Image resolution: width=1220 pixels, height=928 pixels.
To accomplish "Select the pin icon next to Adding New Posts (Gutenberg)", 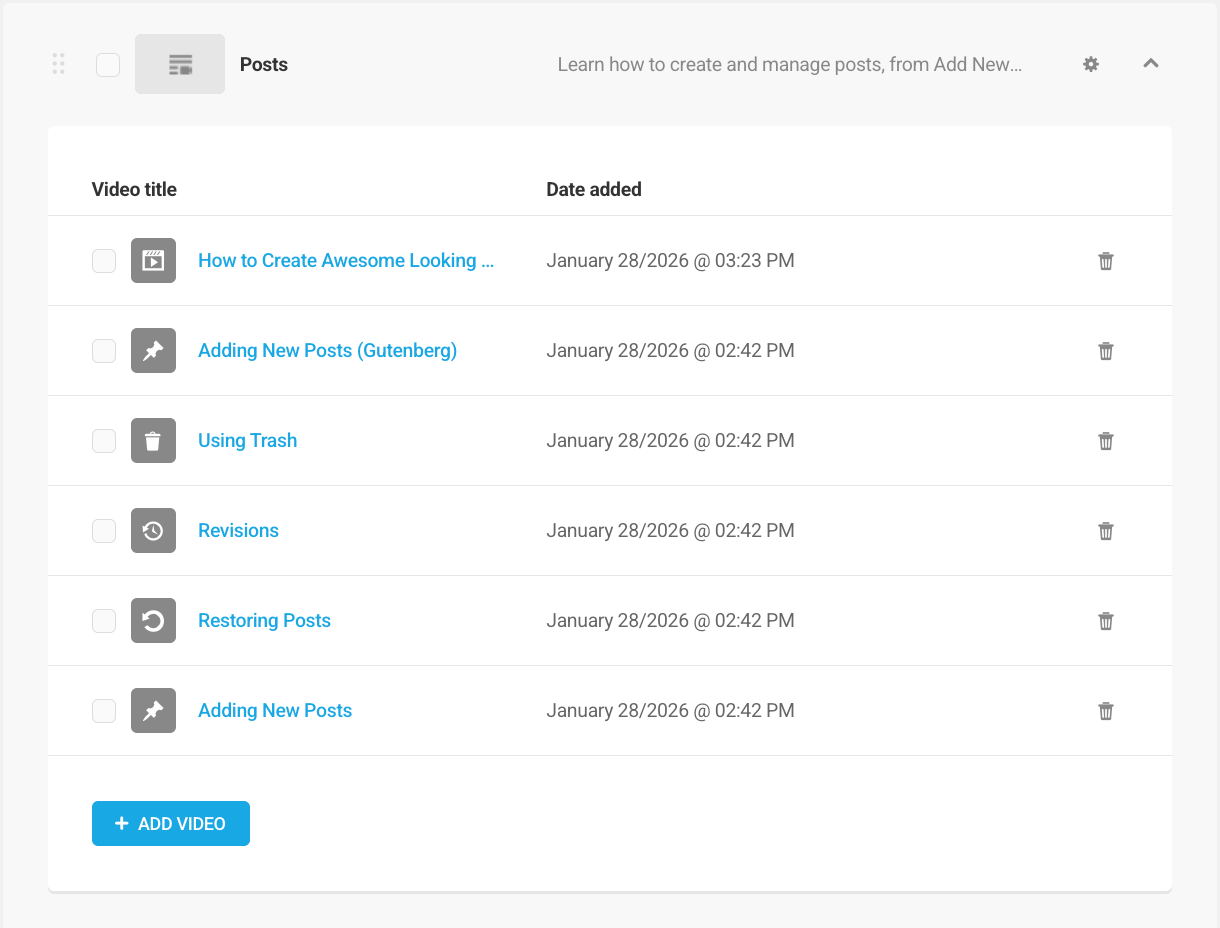I will pyautogui.click(x=153, y=350).
